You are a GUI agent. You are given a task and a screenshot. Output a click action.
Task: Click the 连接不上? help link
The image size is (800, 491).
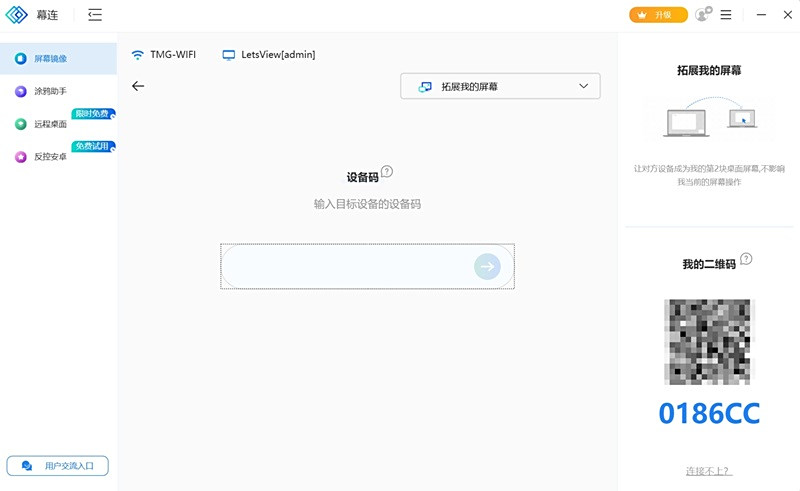[708, 471]
